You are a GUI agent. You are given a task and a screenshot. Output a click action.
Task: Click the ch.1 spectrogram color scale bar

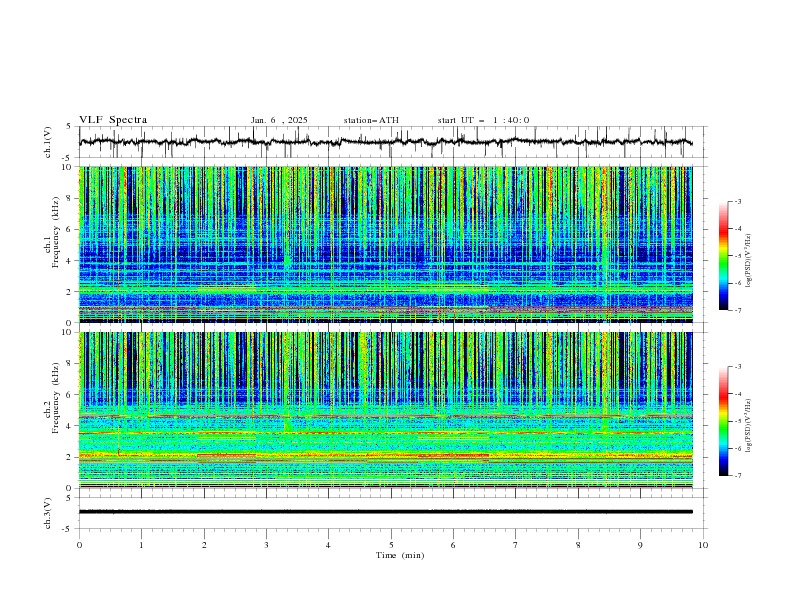click(723, 256)
